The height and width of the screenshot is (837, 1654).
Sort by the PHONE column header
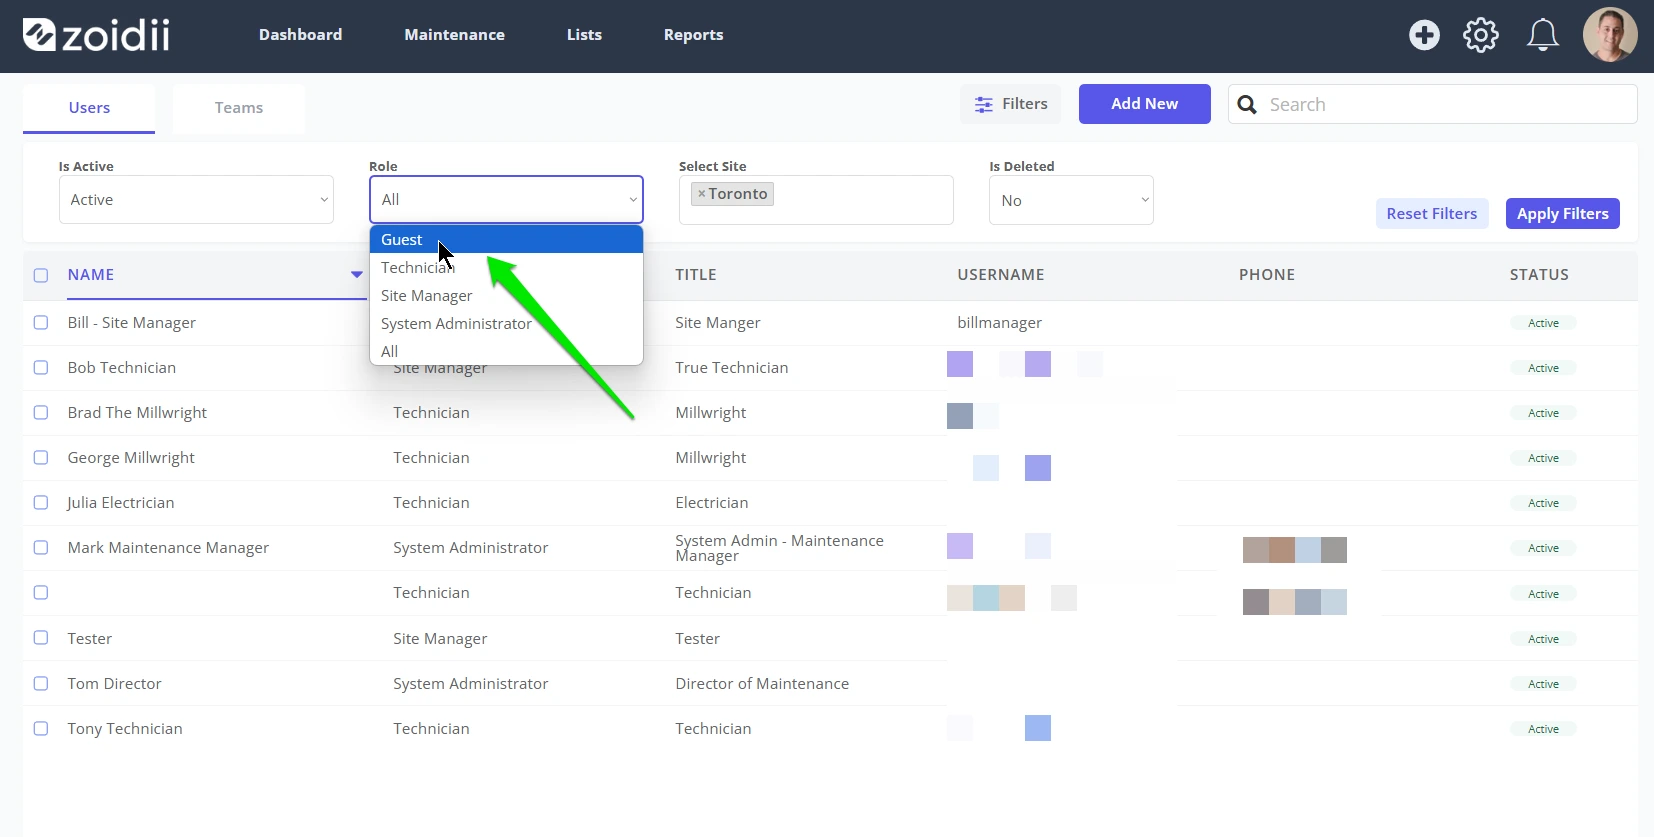coord(1266,275)
